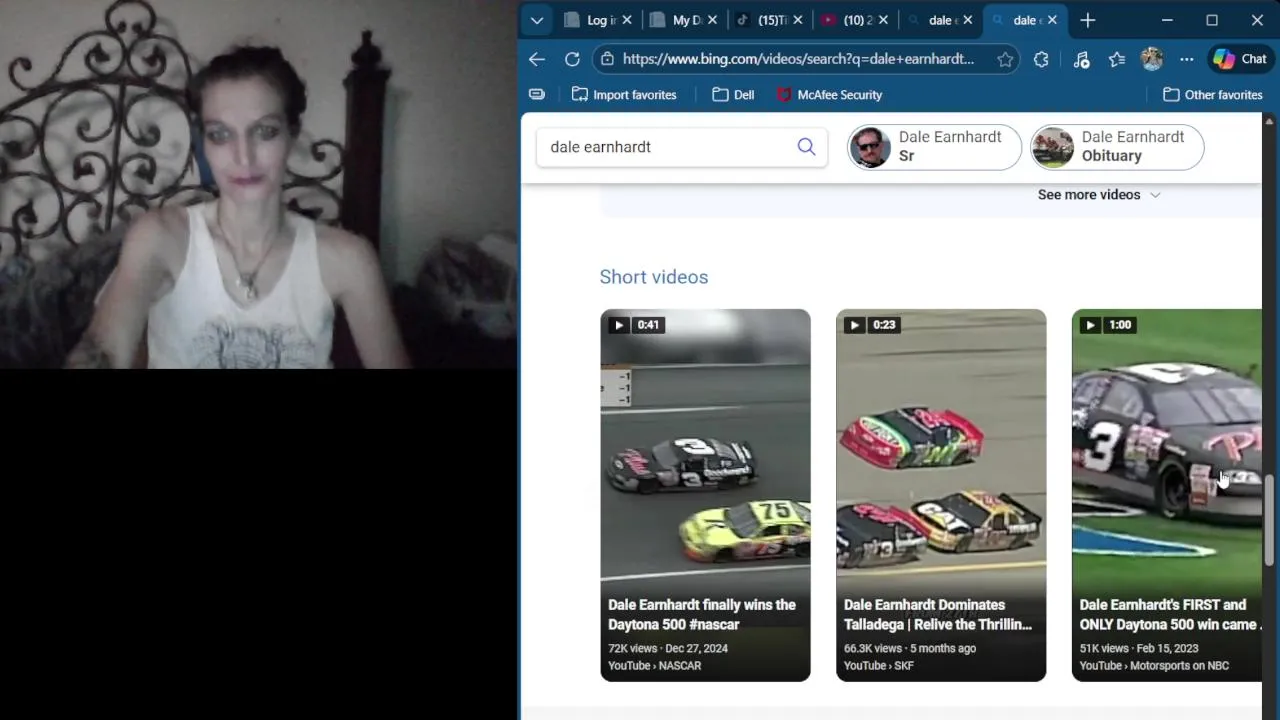Click the 0:23 play badge icon

(x=854, y=325)
